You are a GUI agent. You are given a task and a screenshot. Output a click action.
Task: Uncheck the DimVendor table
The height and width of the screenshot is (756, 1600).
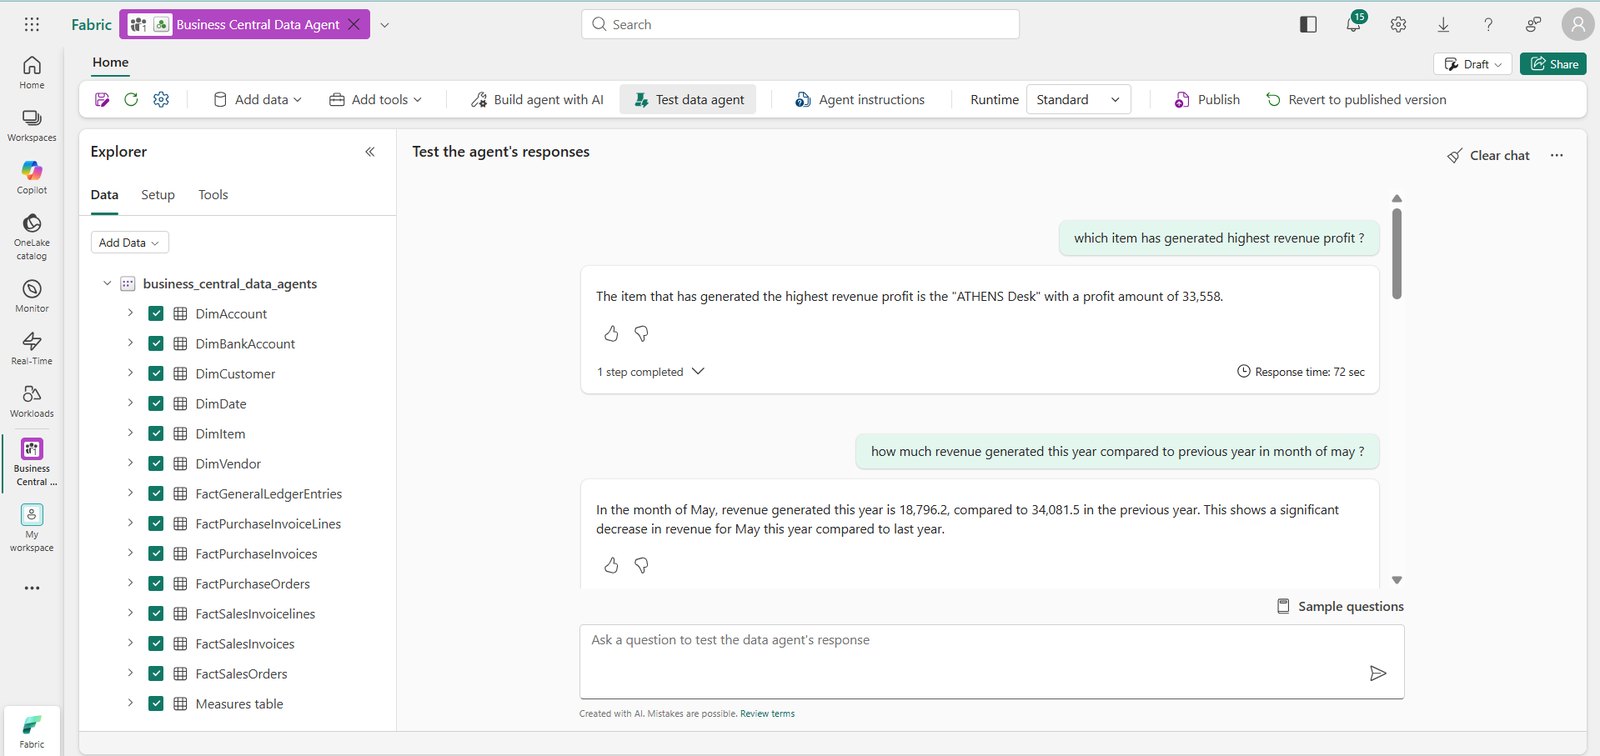[156, 463]
